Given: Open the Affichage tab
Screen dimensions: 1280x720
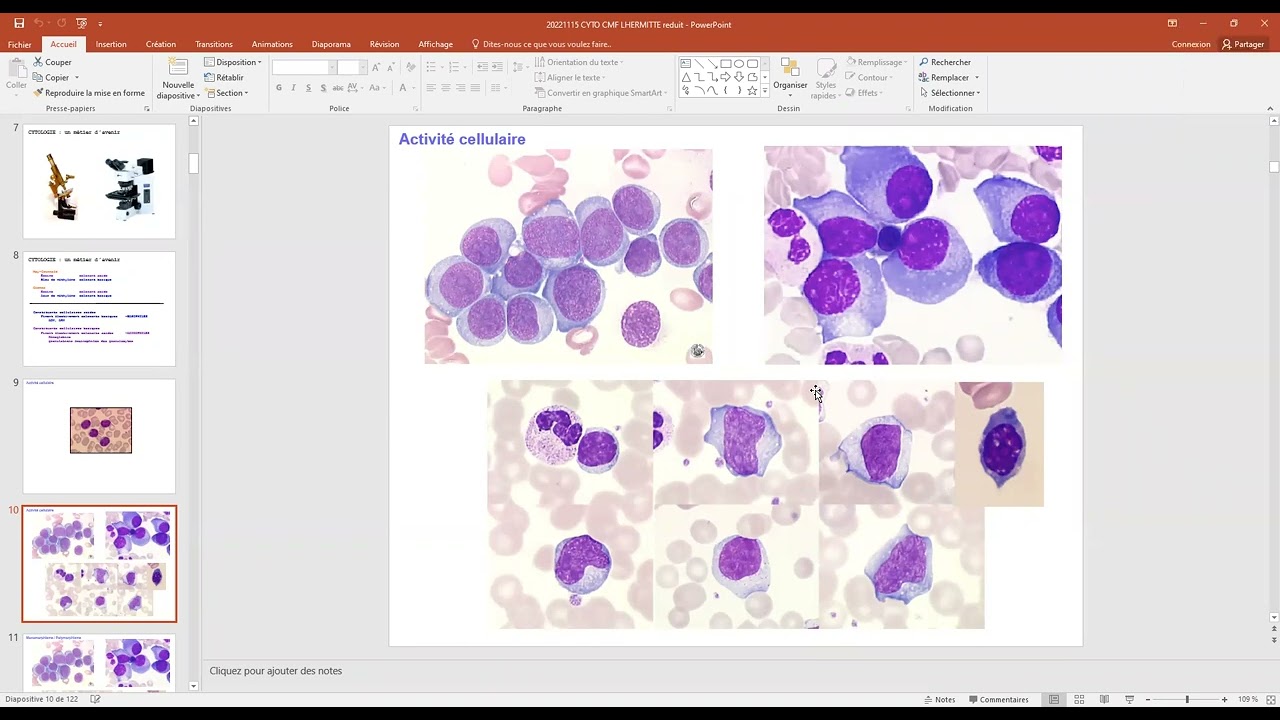Looking at the screenshot, I should (435, 44).
